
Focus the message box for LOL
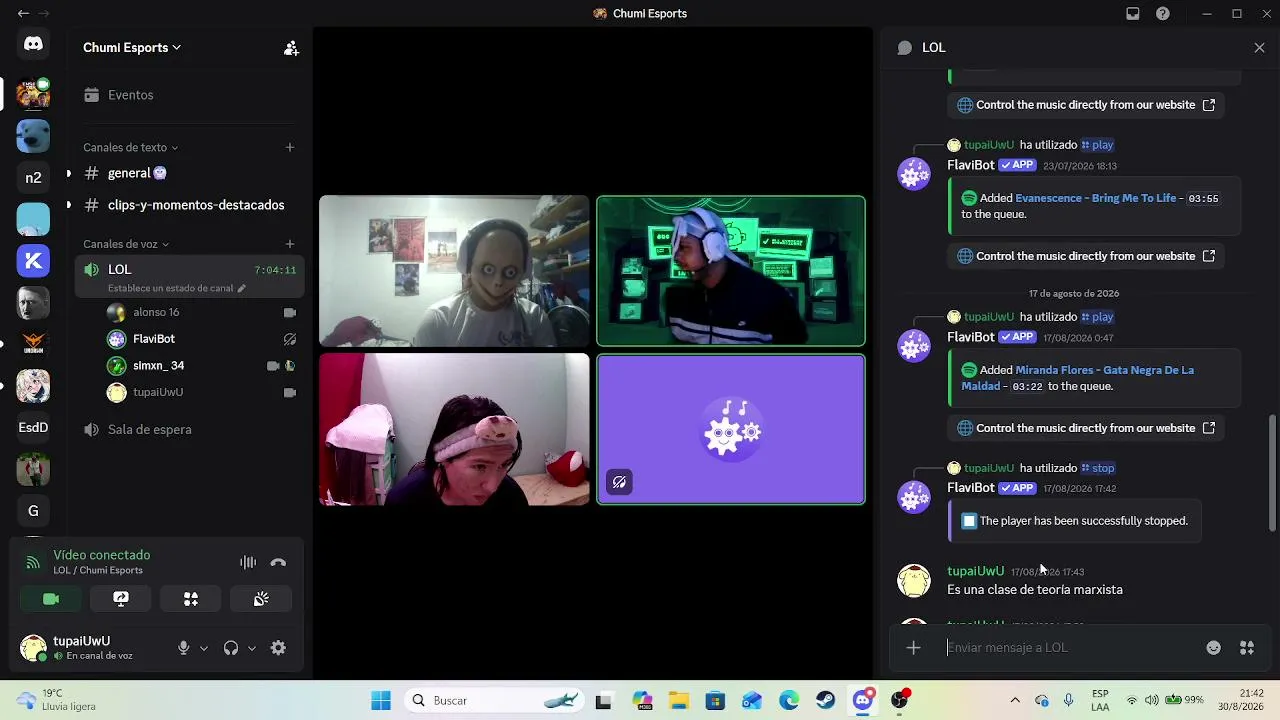(1070, 648)
